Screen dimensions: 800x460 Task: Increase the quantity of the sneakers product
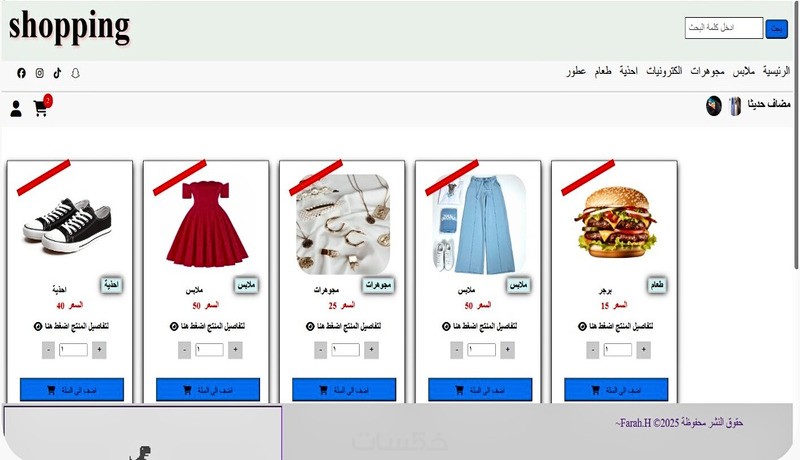click(x=99, y=350)
